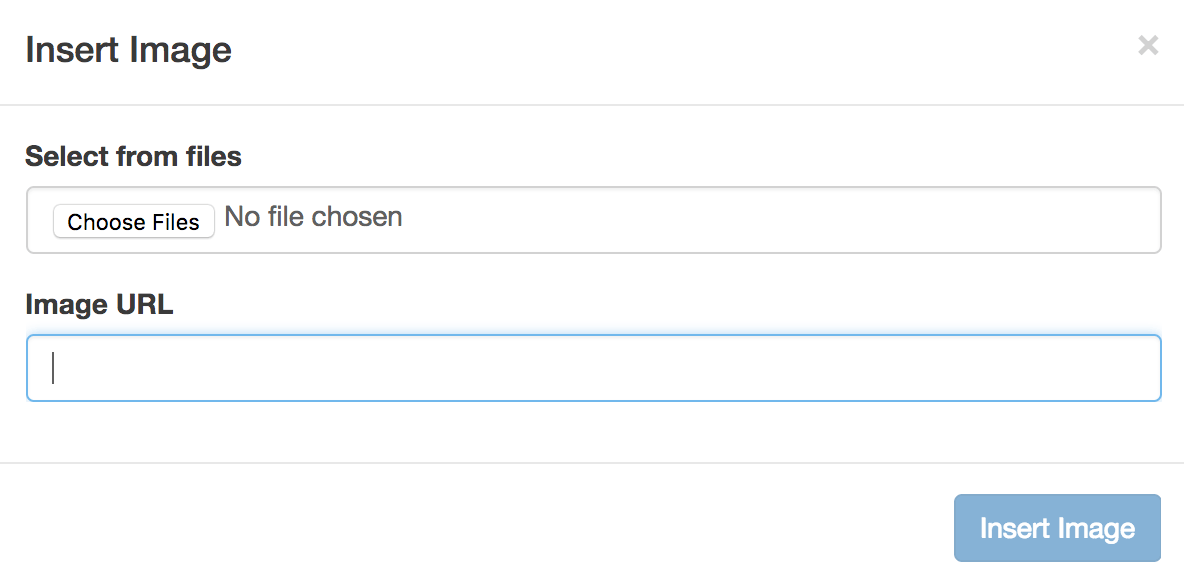Click the file chooser row below 'Select from files'
1184x586 pixels.
592,219
